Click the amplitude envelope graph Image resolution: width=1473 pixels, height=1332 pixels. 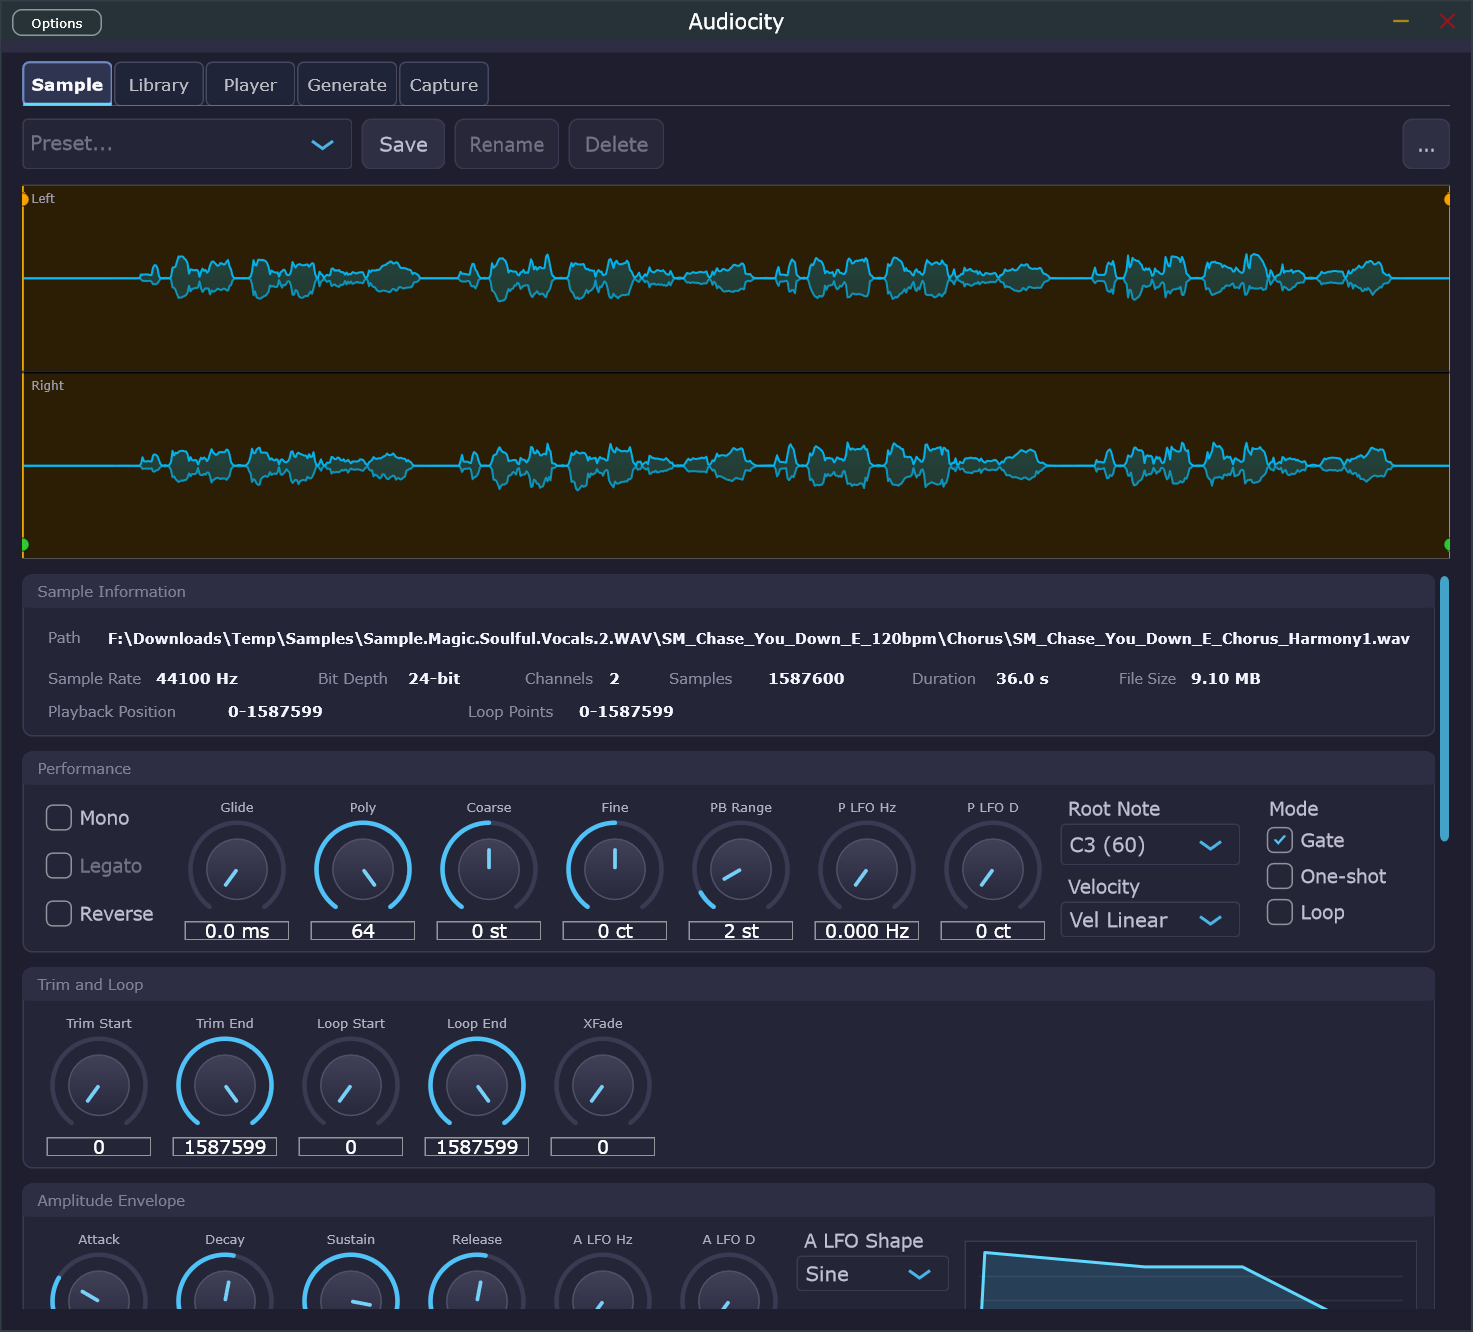point(1190,1275)
